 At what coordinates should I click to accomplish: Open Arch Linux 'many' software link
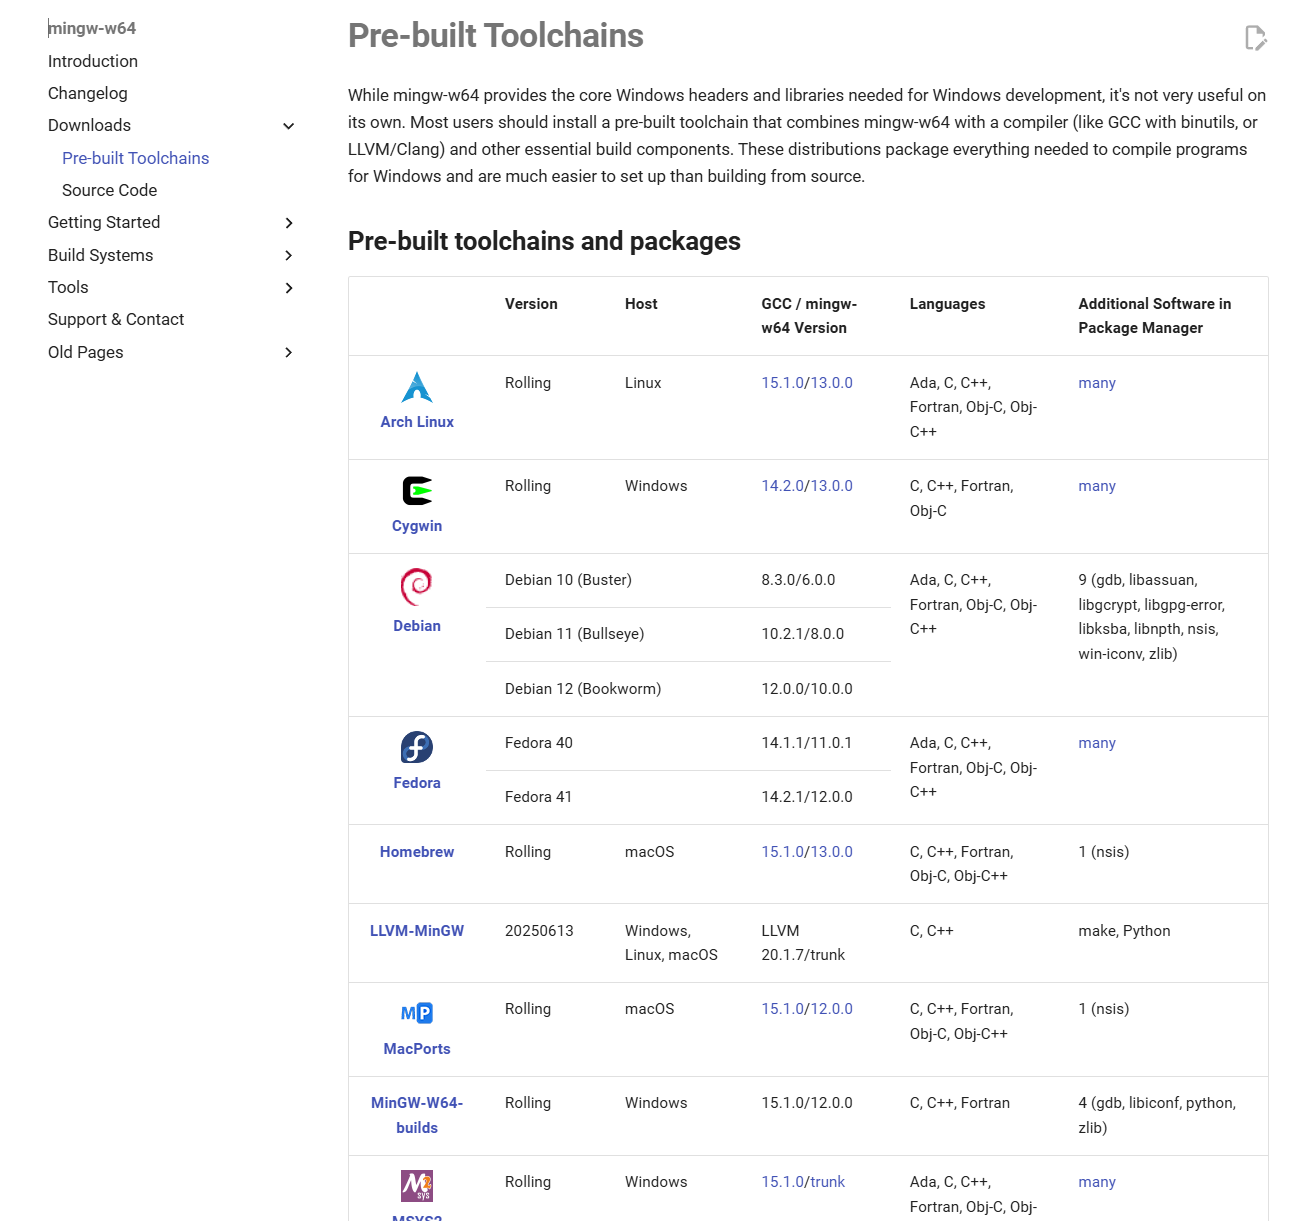point(1097,383)
